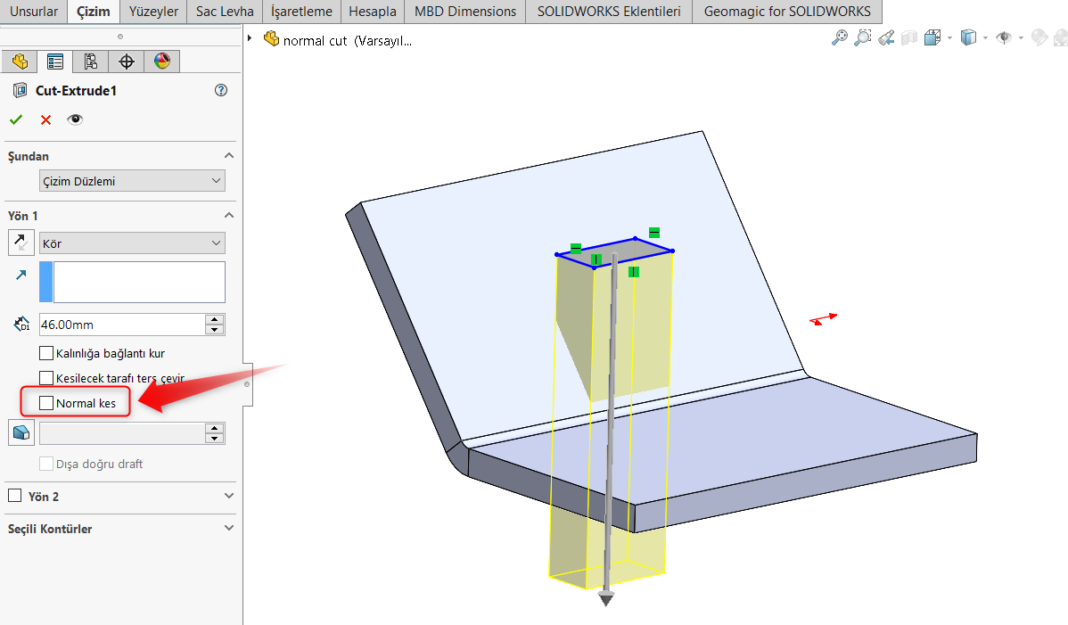Select the Zoom to Area tool
This screenshot has width=1068, height=625.
(x=863, y=38)
